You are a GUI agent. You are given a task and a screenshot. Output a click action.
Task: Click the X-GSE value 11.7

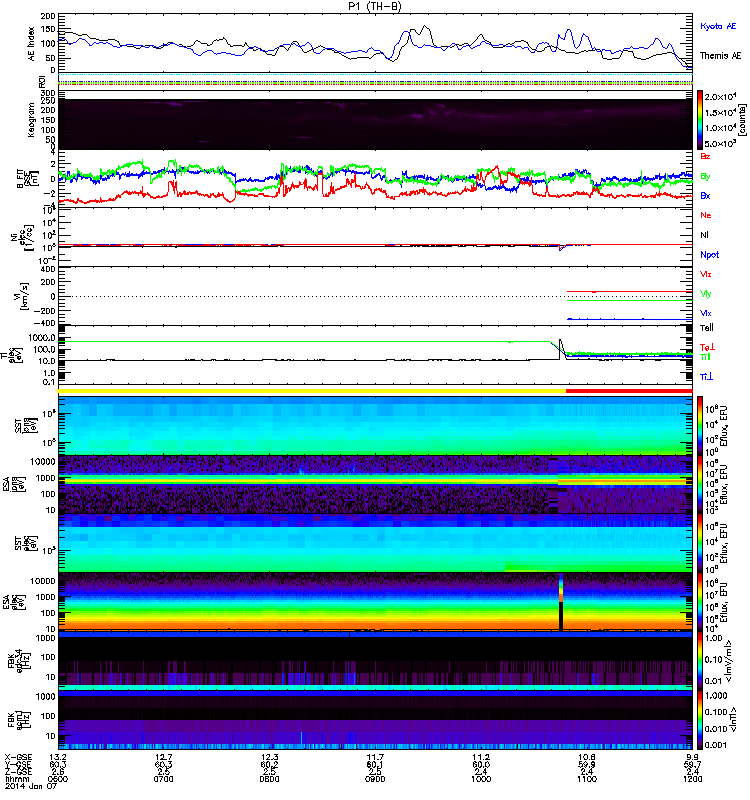point(375,757)
